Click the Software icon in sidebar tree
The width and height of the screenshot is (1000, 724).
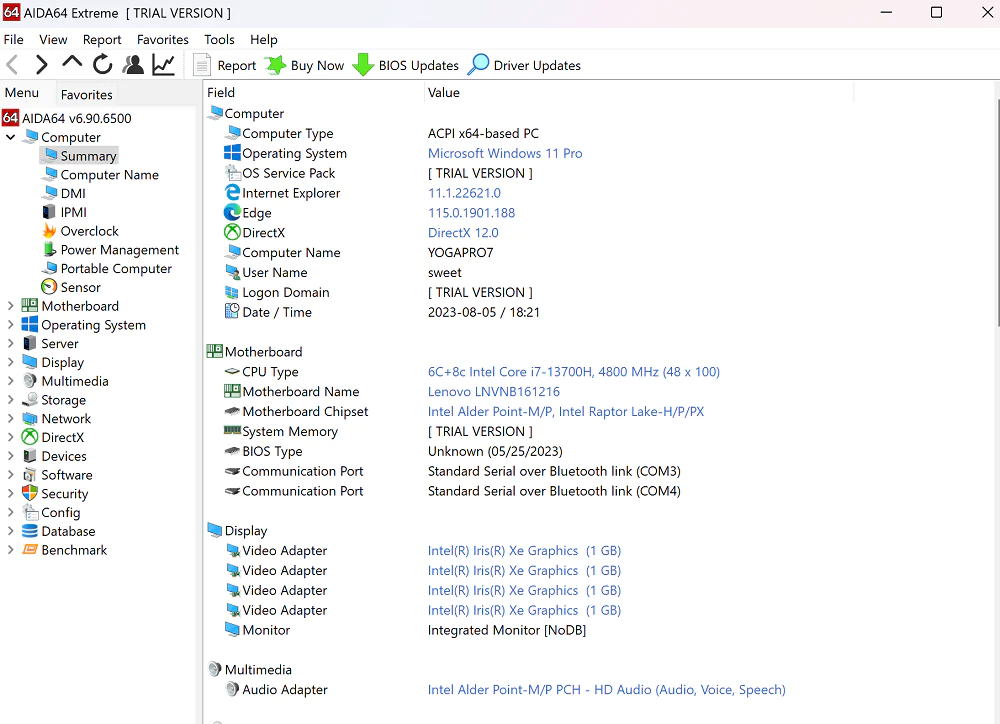click(x=30, y=475)
